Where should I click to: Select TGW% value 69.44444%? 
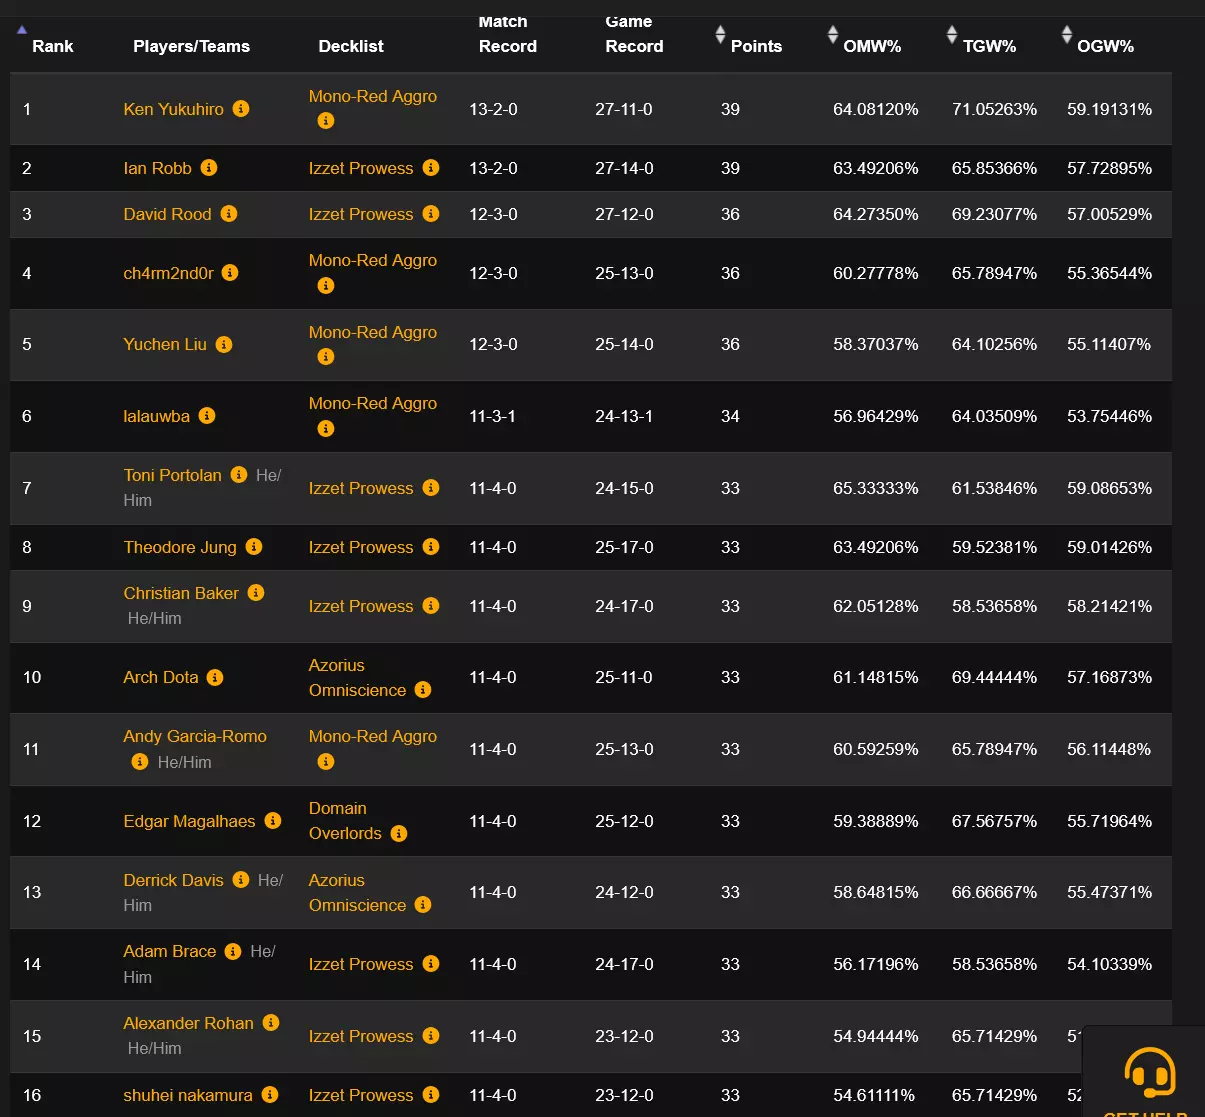pyautogui.click(x=995, y=677)
